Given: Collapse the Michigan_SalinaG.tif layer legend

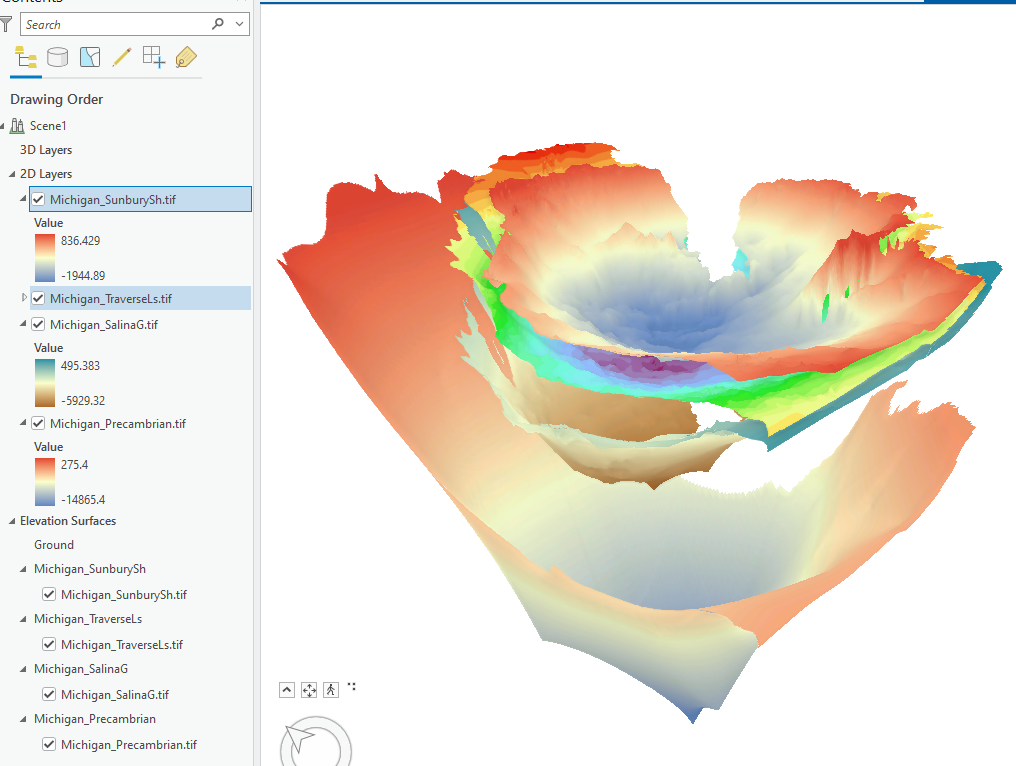Looking at the screenshot, I should point(23,323).
